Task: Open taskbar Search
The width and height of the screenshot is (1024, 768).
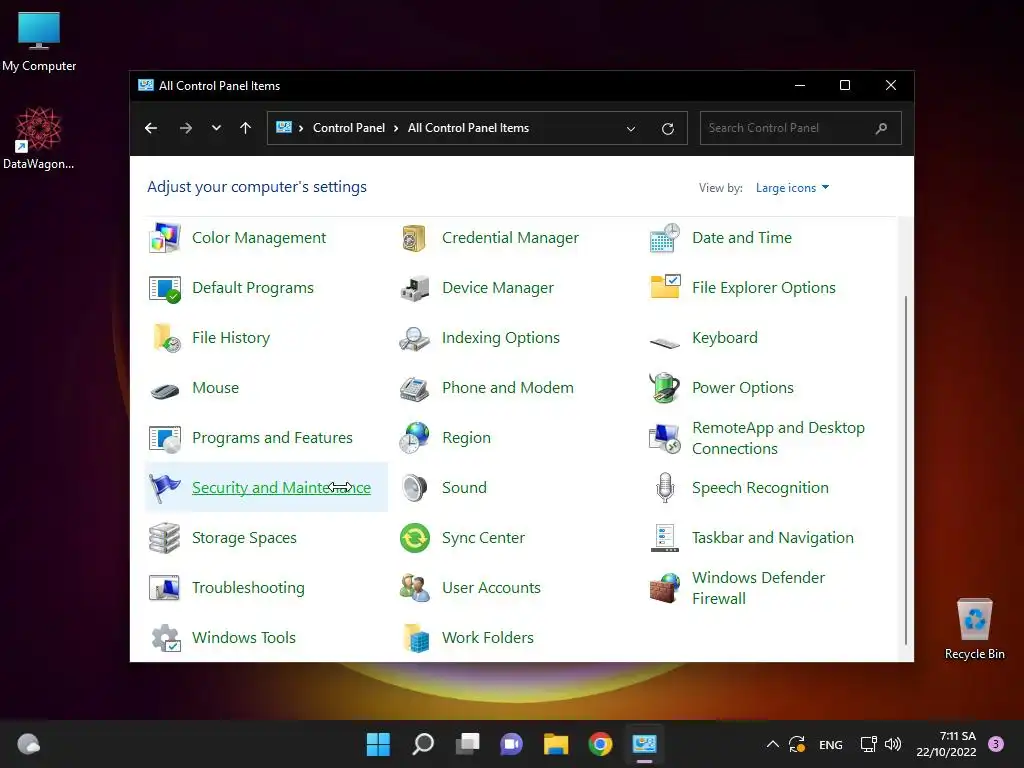Action: [423, 744]
